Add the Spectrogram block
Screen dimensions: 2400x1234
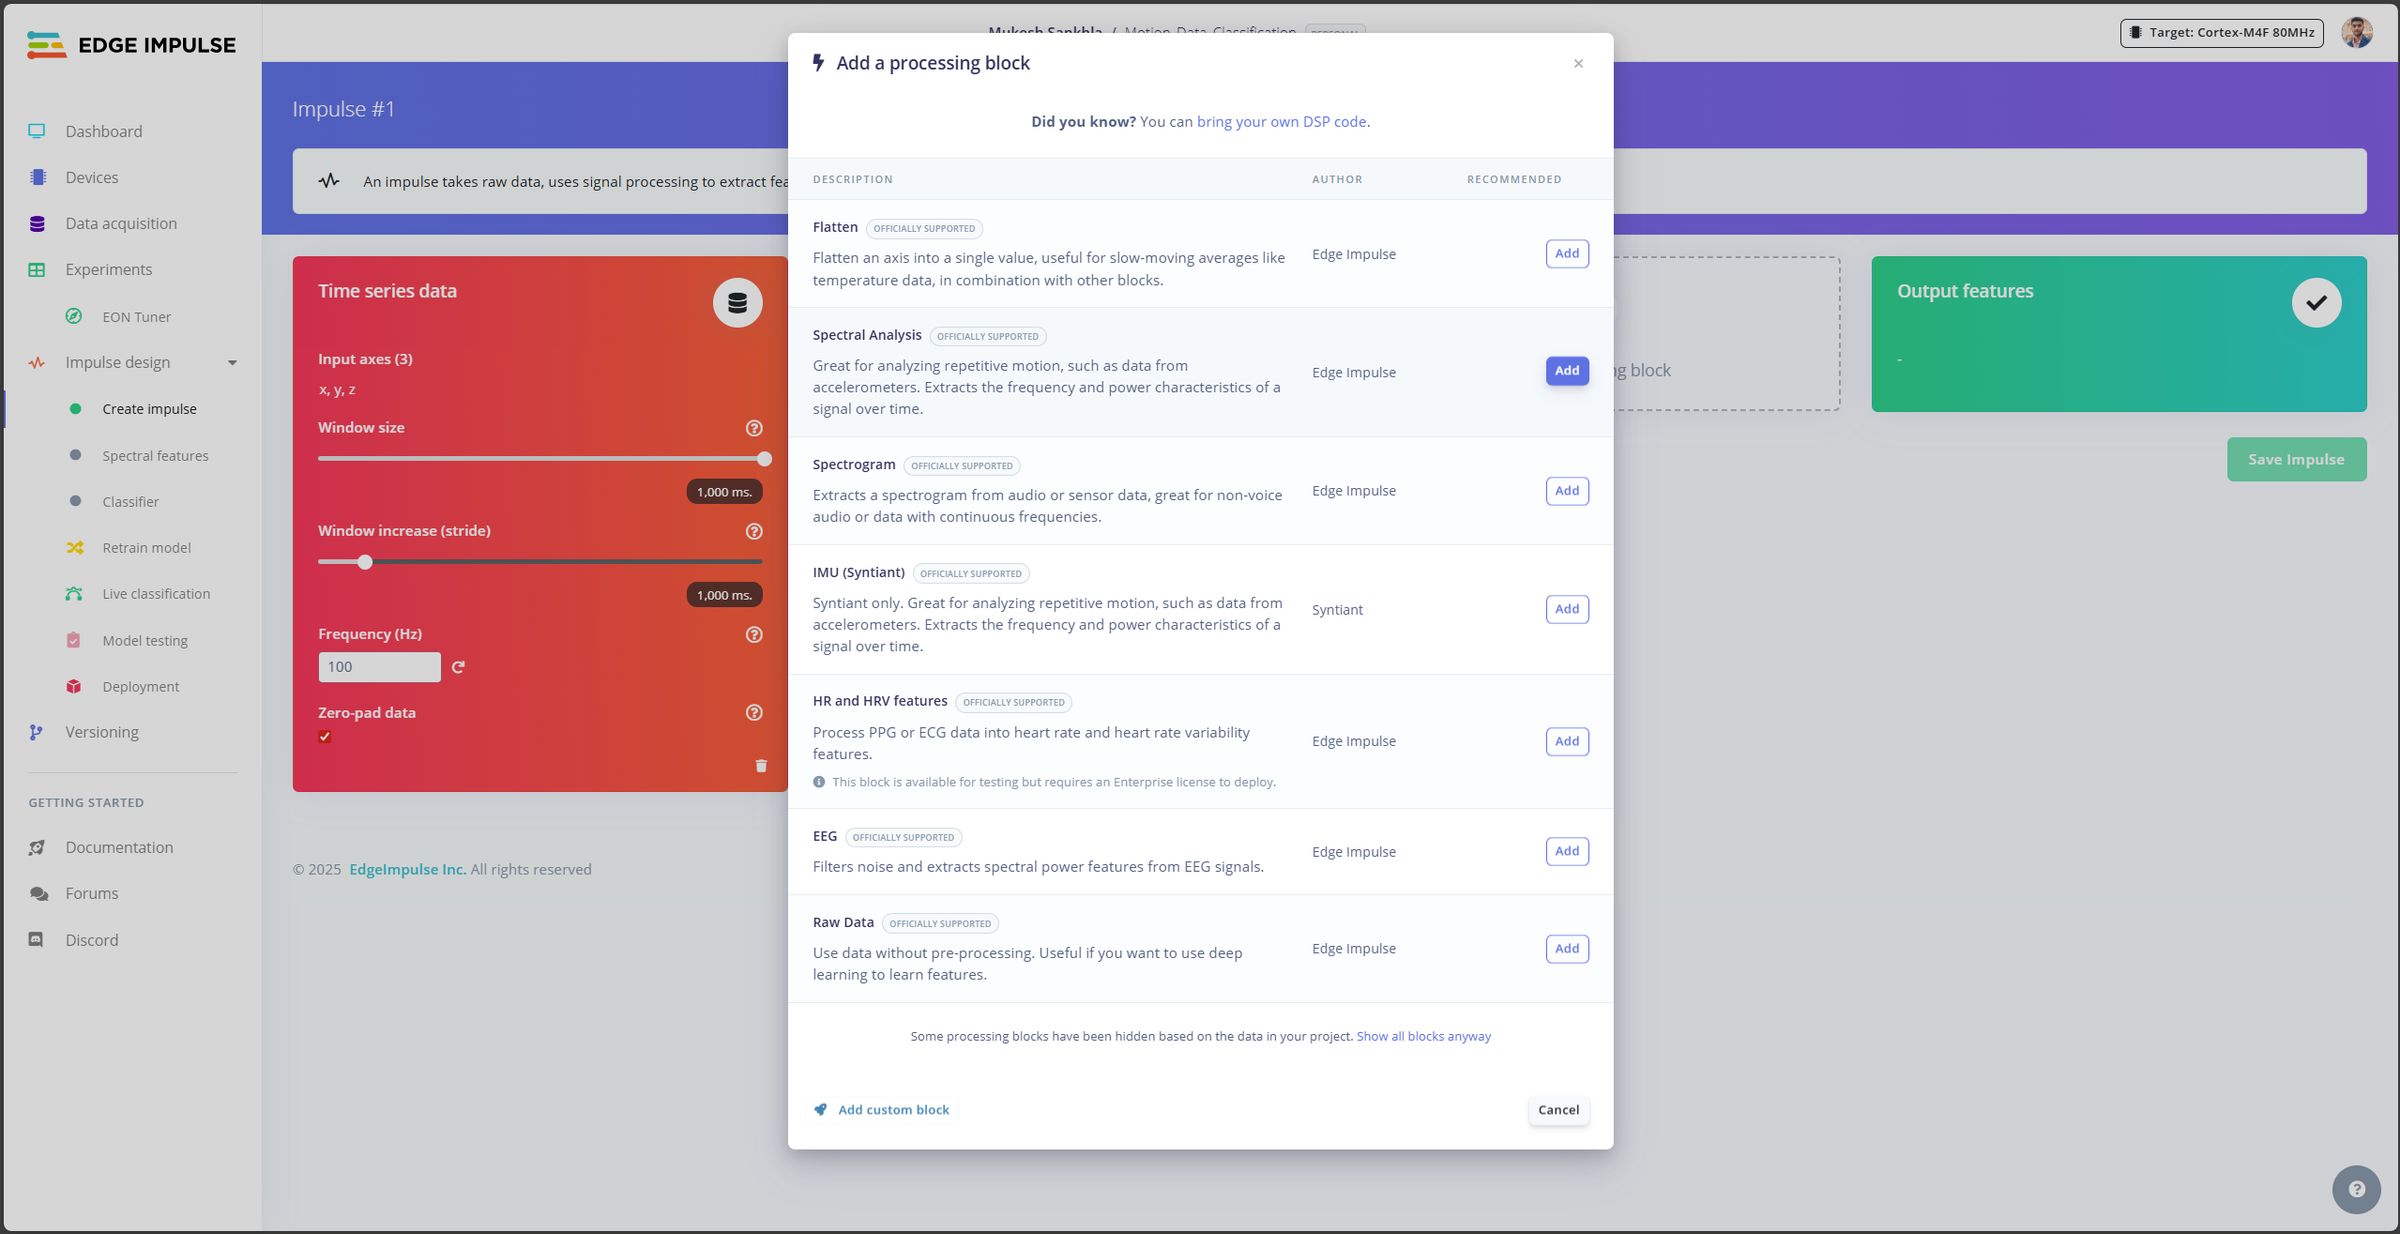pyautogui.click(x=1567, y=490)
